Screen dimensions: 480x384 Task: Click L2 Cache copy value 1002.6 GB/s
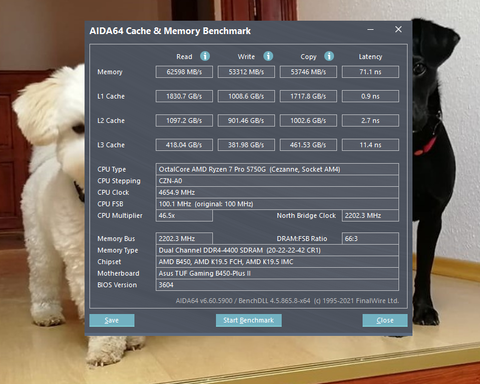pyautogui.click(x=308, y=121)
